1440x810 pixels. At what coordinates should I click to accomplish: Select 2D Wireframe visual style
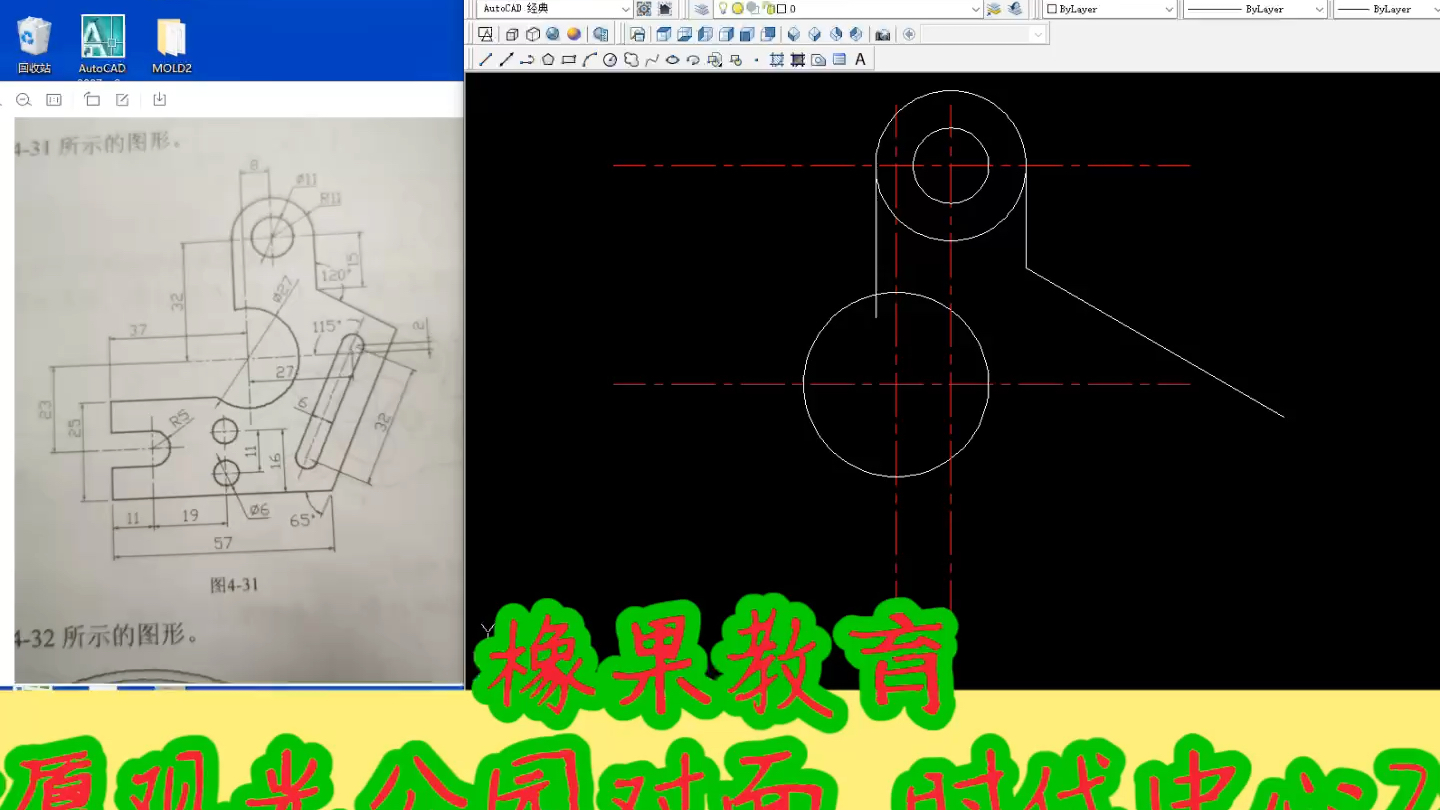point(485,34)
